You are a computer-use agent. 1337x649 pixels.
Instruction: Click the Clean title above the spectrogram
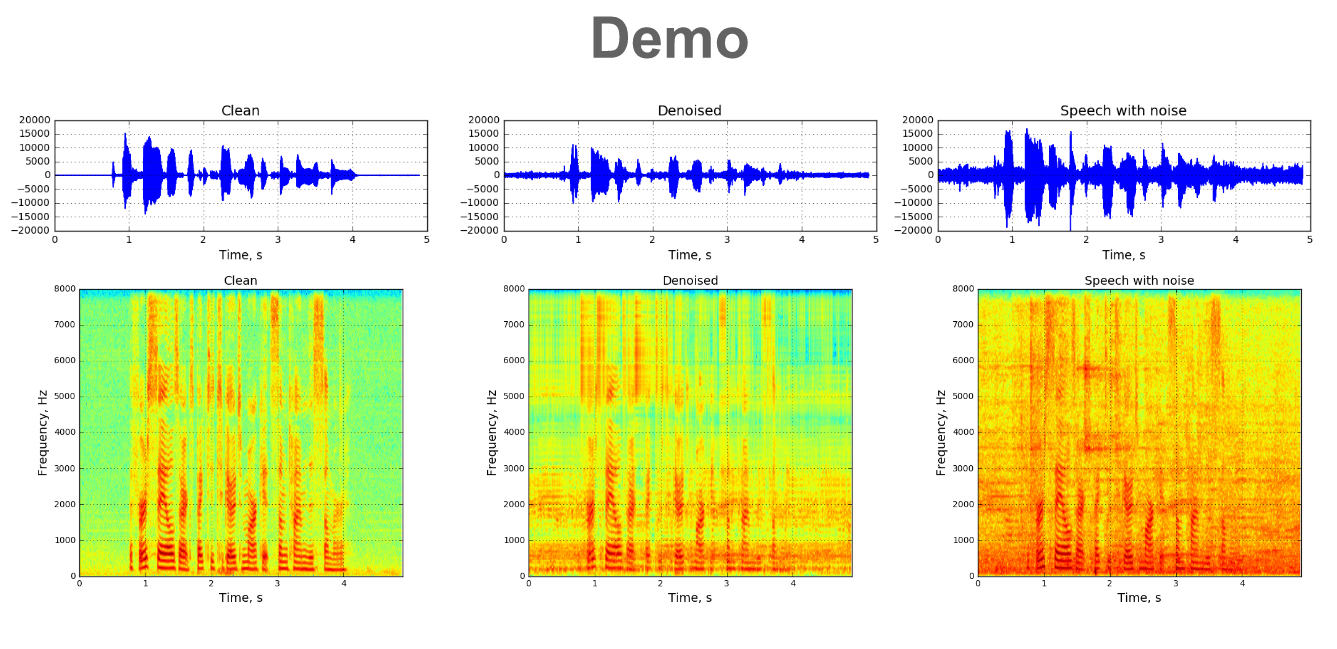(x=240, y=281)
